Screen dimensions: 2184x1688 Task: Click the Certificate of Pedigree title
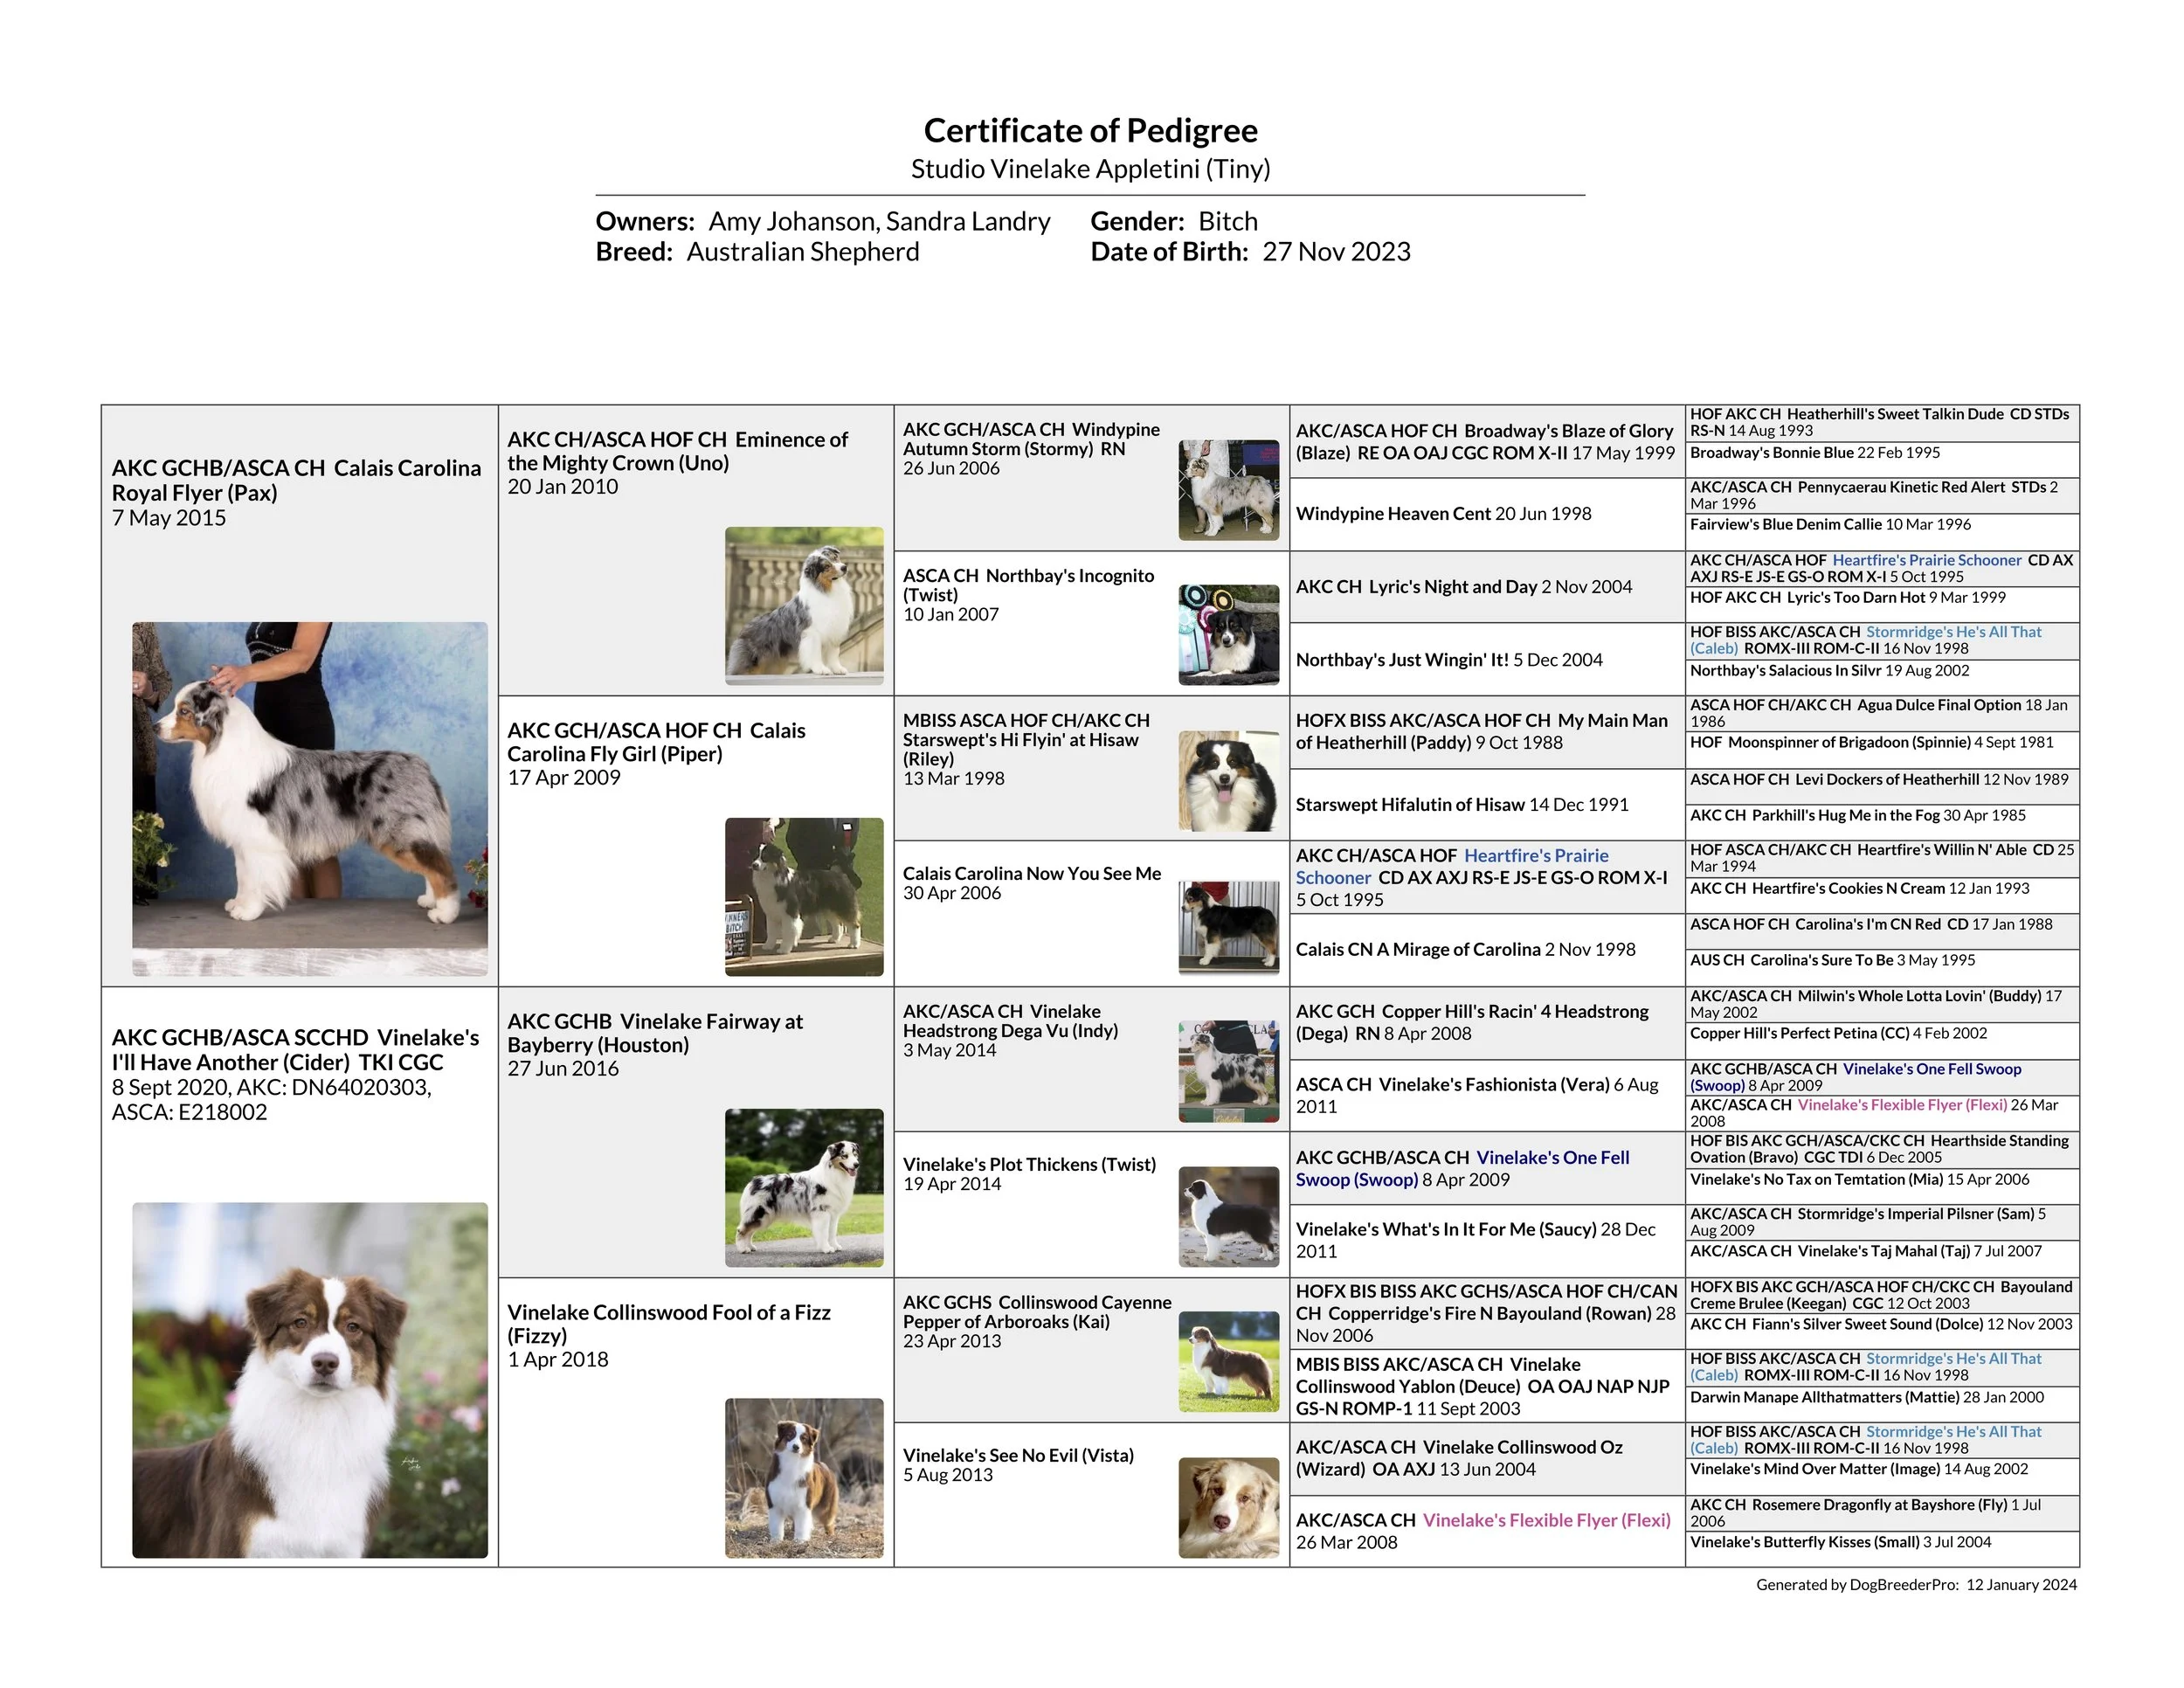(x=1090, y=131)
